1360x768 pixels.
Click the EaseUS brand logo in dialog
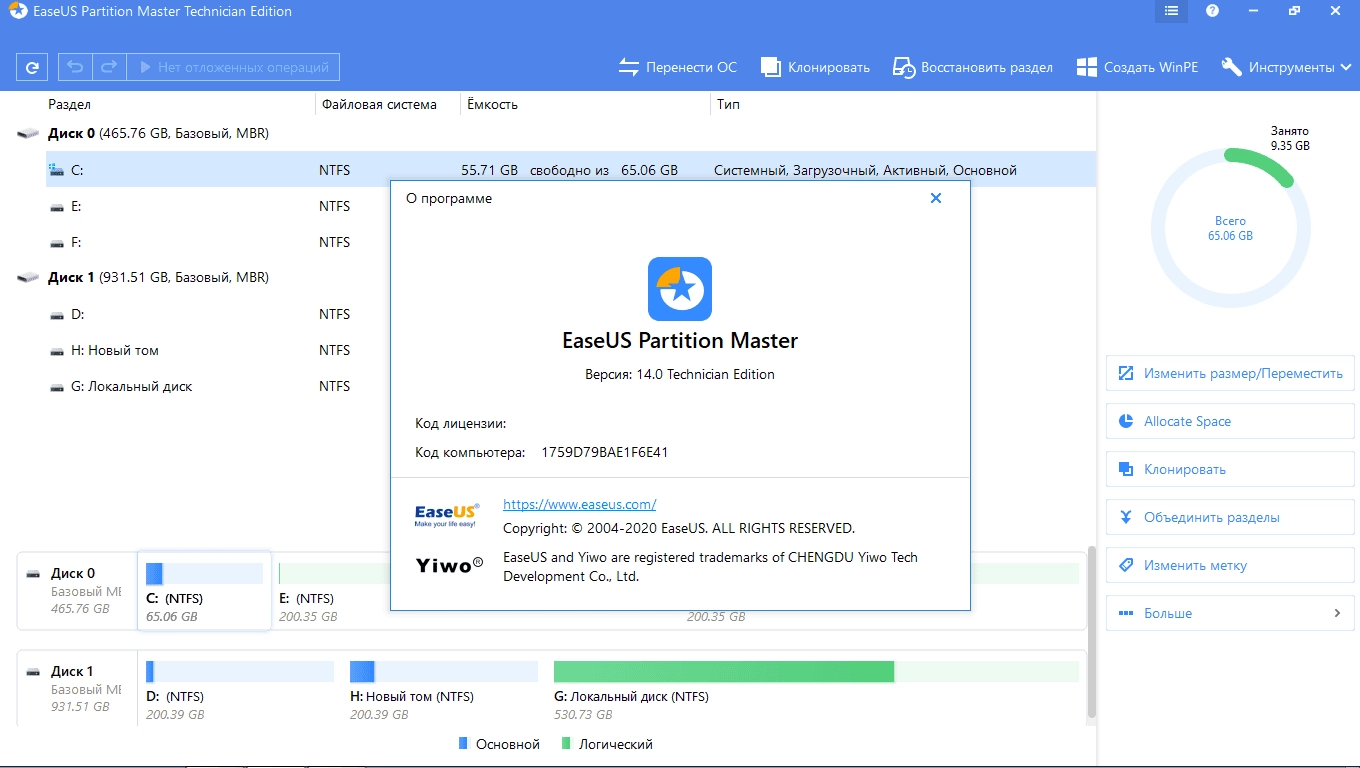pos(447,515)
